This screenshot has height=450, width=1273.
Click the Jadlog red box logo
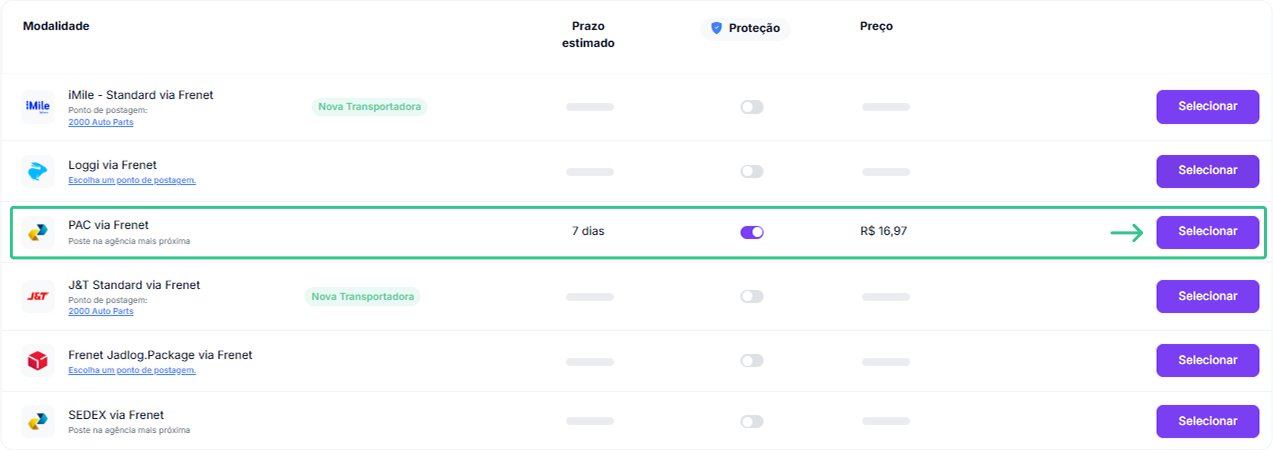tap(38, 360)
